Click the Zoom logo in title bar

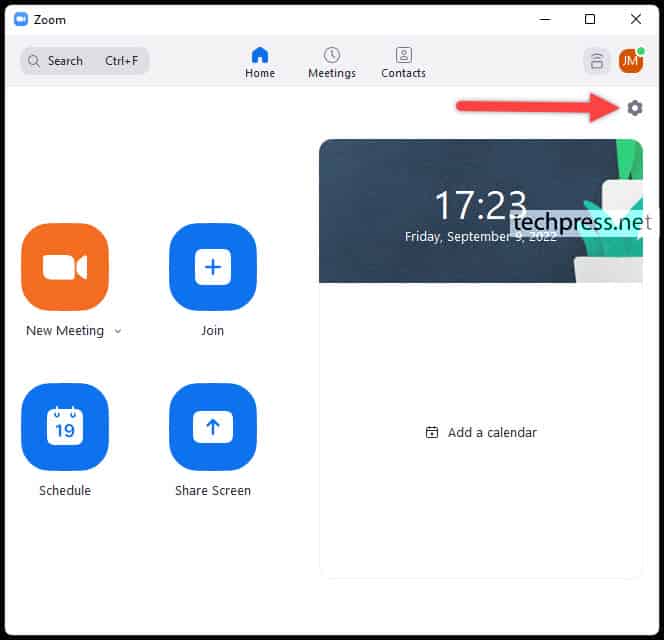(21, 19)
